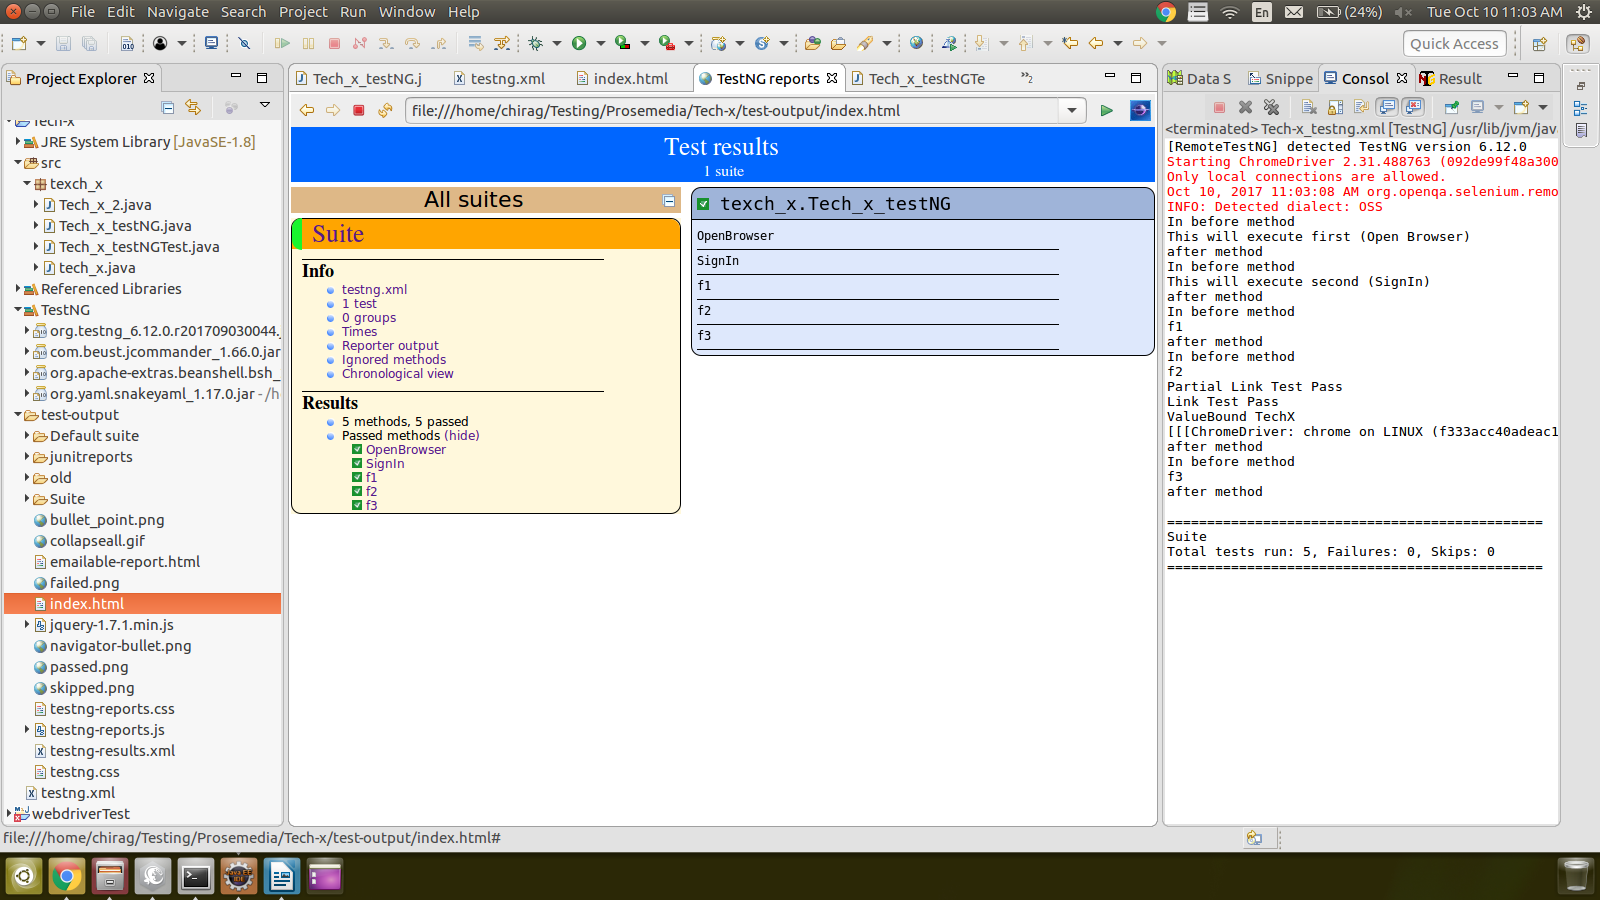Select emailable-report.html in Project Explorer
Screen dimensions: 1600x900
(x=125, y=562)
